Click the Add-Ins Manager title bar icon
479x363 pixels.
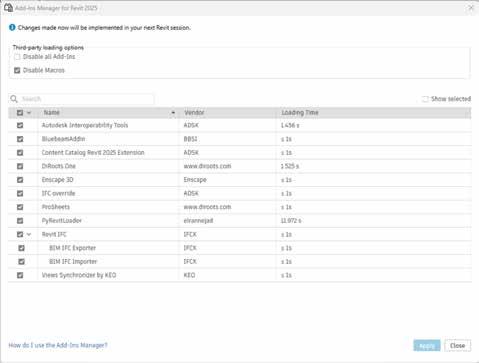click(x=8, y=8)
